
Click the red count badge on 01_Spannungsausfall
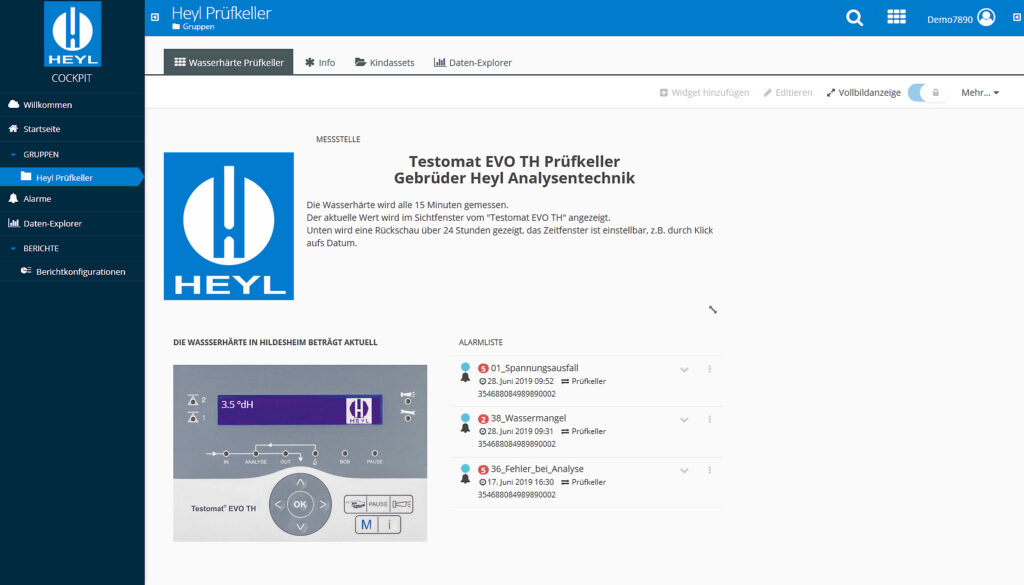pyautogui.click(x=483, y=368)
